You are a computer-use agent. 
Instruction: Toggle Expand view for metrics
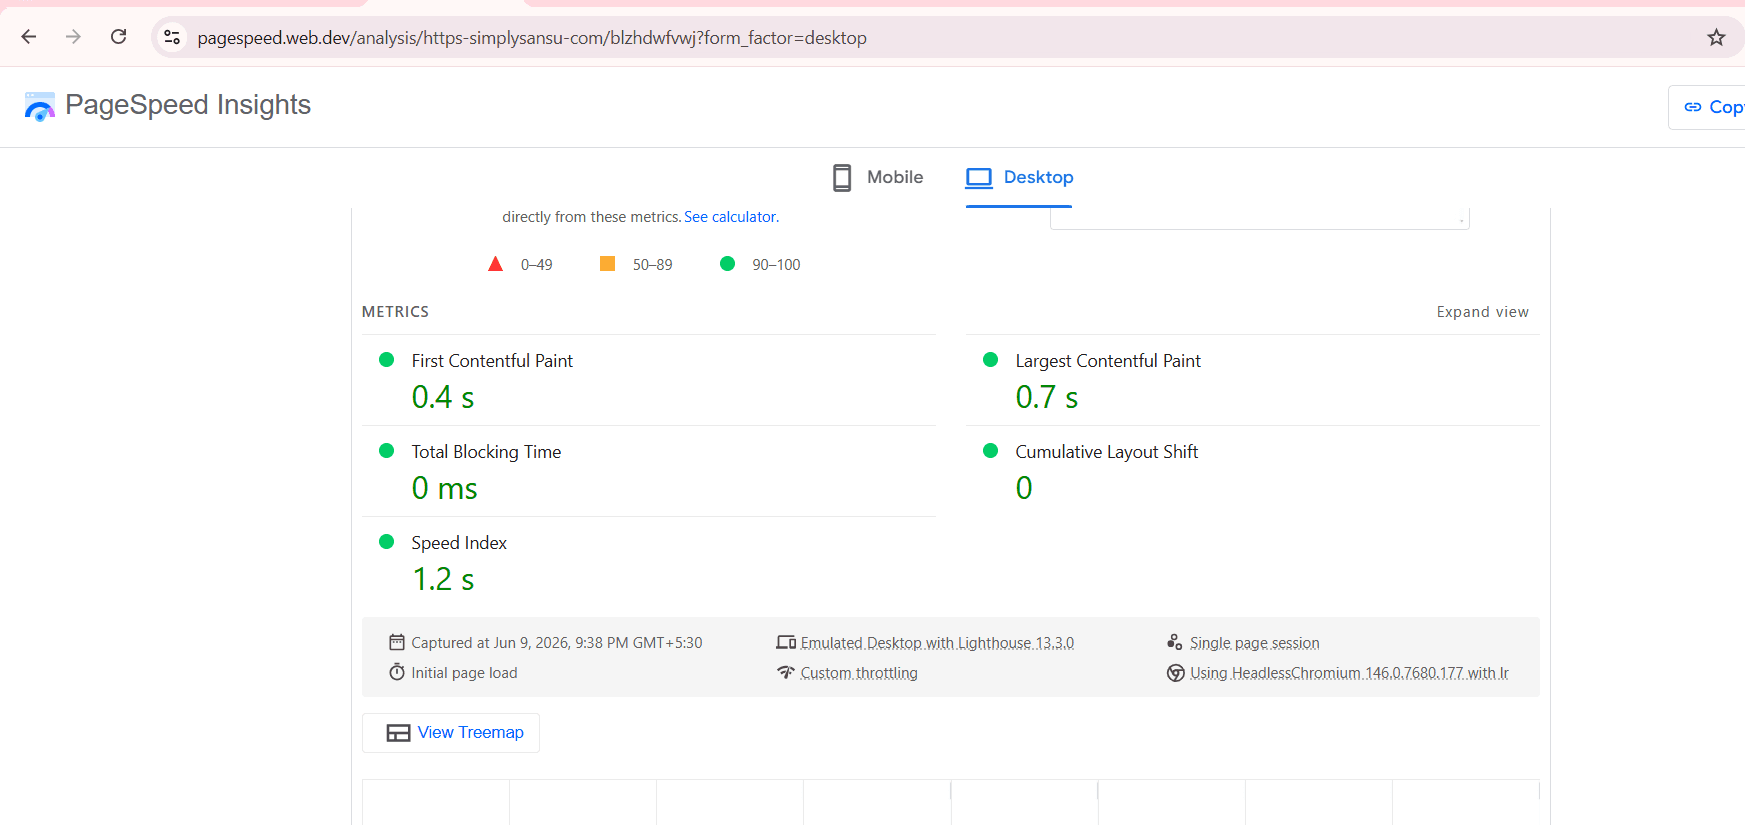click(x=1482, y=312)
